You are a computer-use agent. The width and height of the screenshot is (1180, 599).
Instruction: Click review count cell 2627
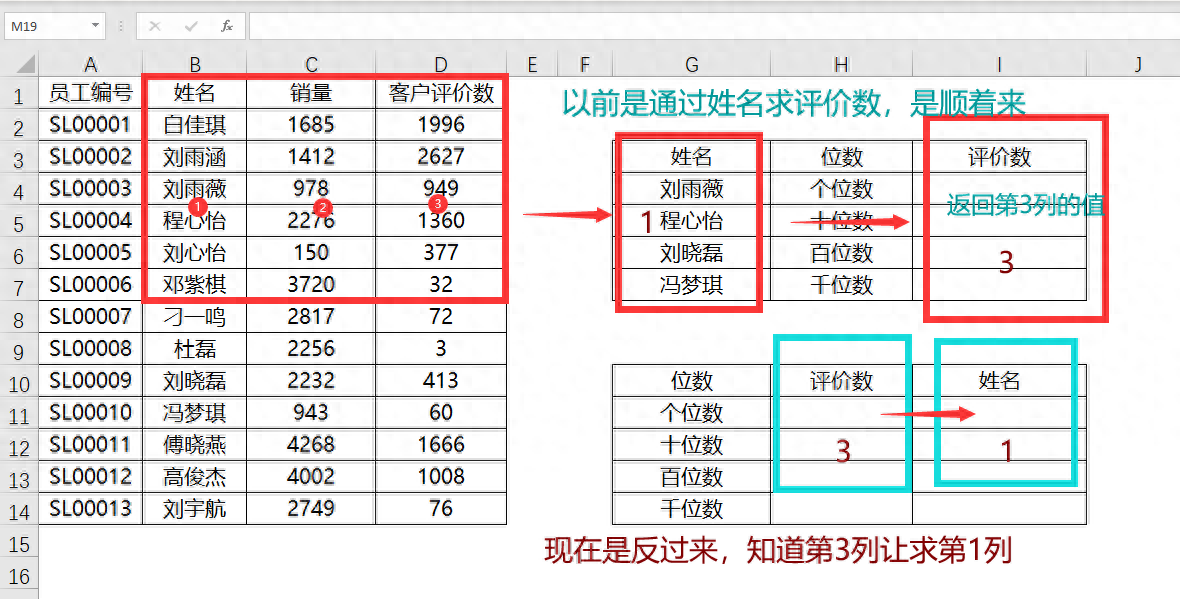pos(441,157)
